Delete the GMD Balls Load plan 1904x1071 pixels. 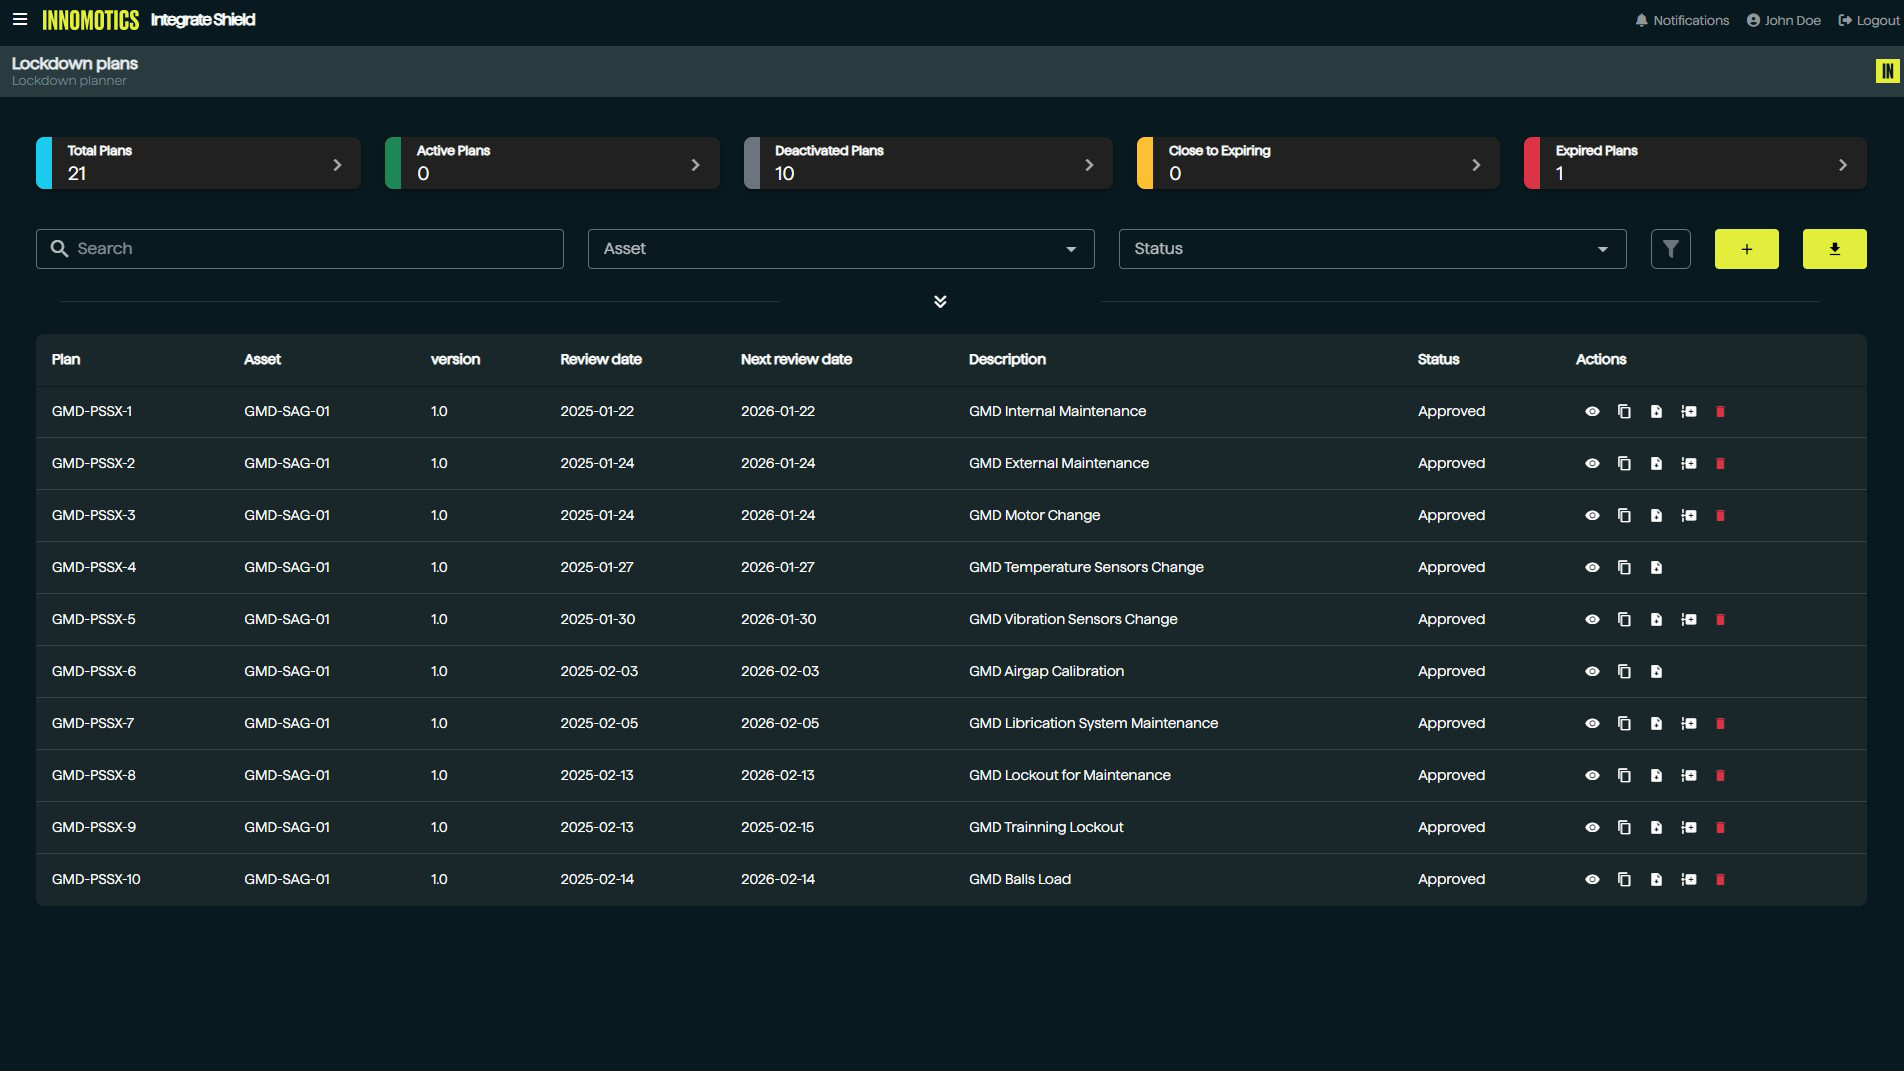coord(1720,880)
